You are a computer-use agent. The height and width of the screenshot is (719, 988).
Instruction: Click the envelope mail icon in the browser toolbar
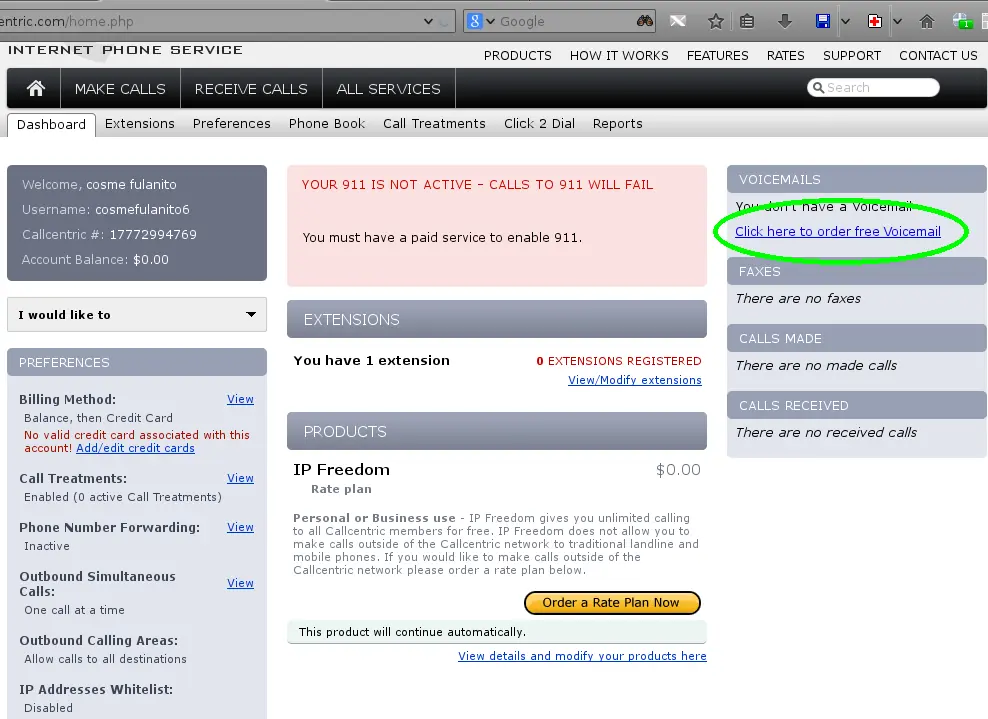pyautogui.click(x=678, y=21)
